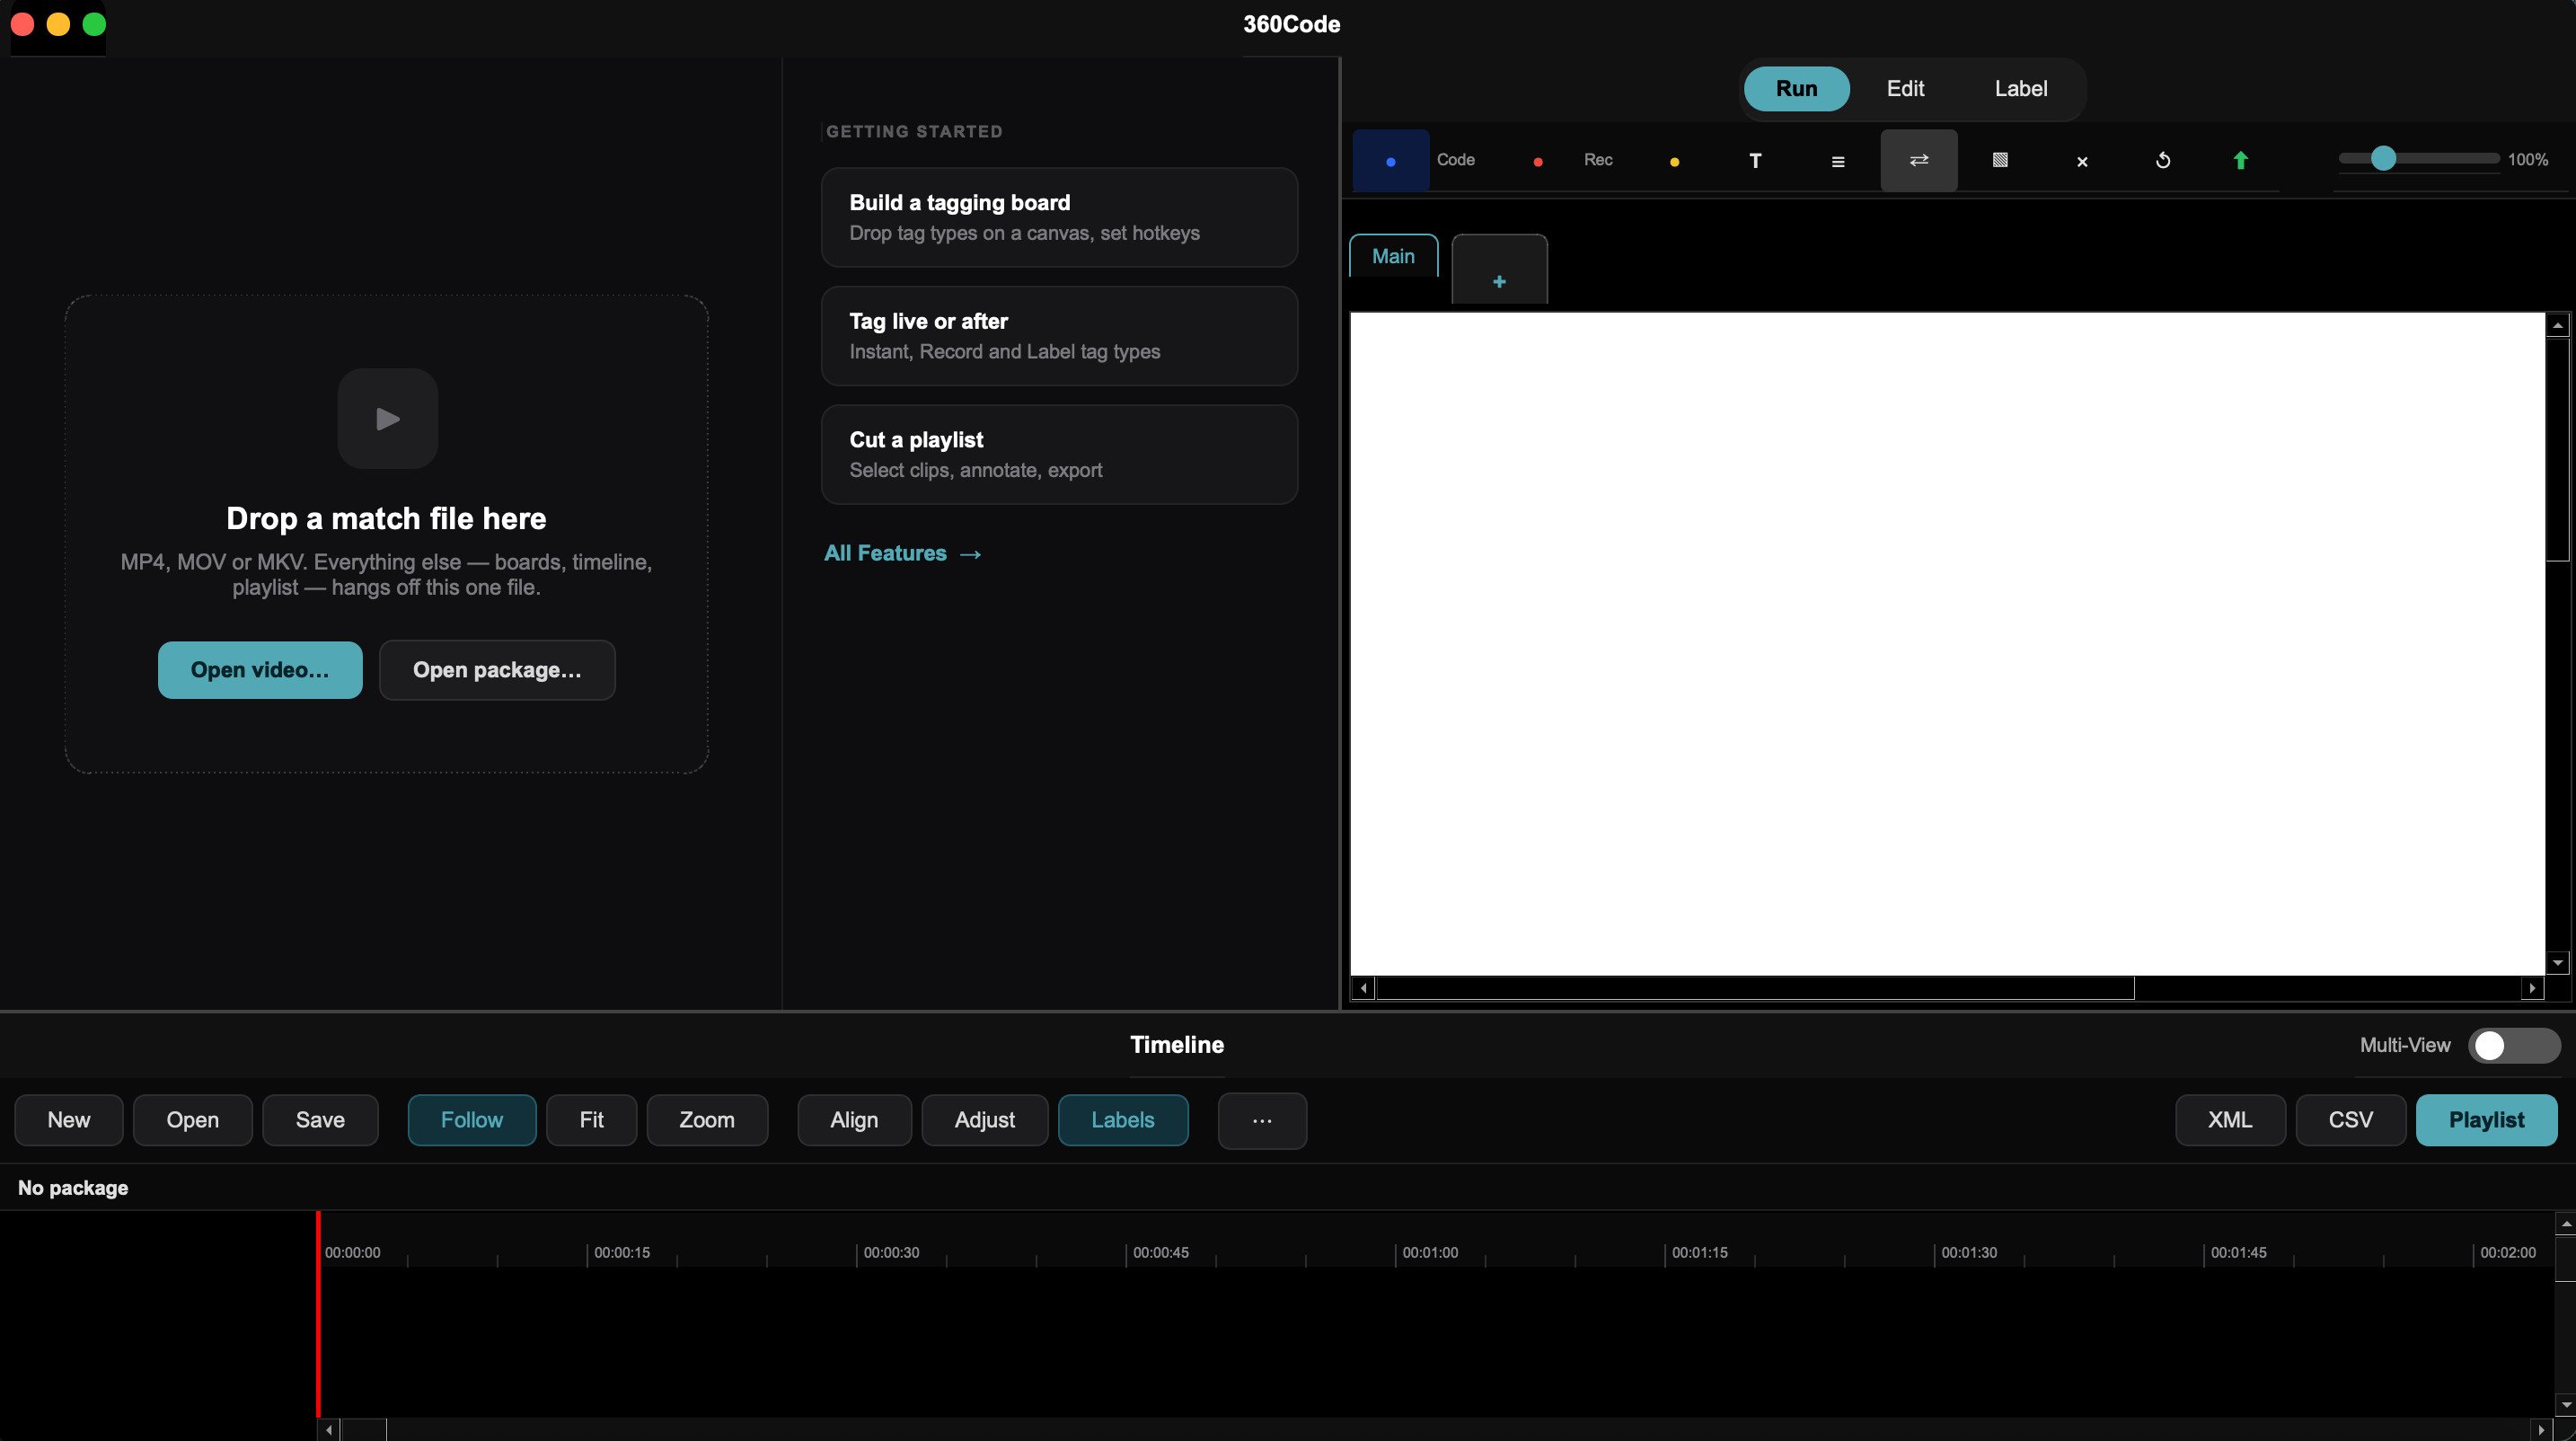2576x1441 pixels.
Task: Select the Main board tab
Action: pos(1393,256)
